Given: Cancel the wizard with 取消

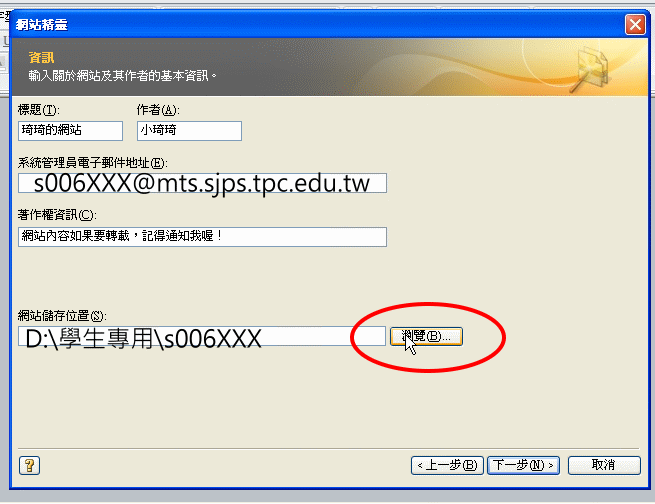Looking at the screenshot, I should pyautogui.click(x=604, y=465).
